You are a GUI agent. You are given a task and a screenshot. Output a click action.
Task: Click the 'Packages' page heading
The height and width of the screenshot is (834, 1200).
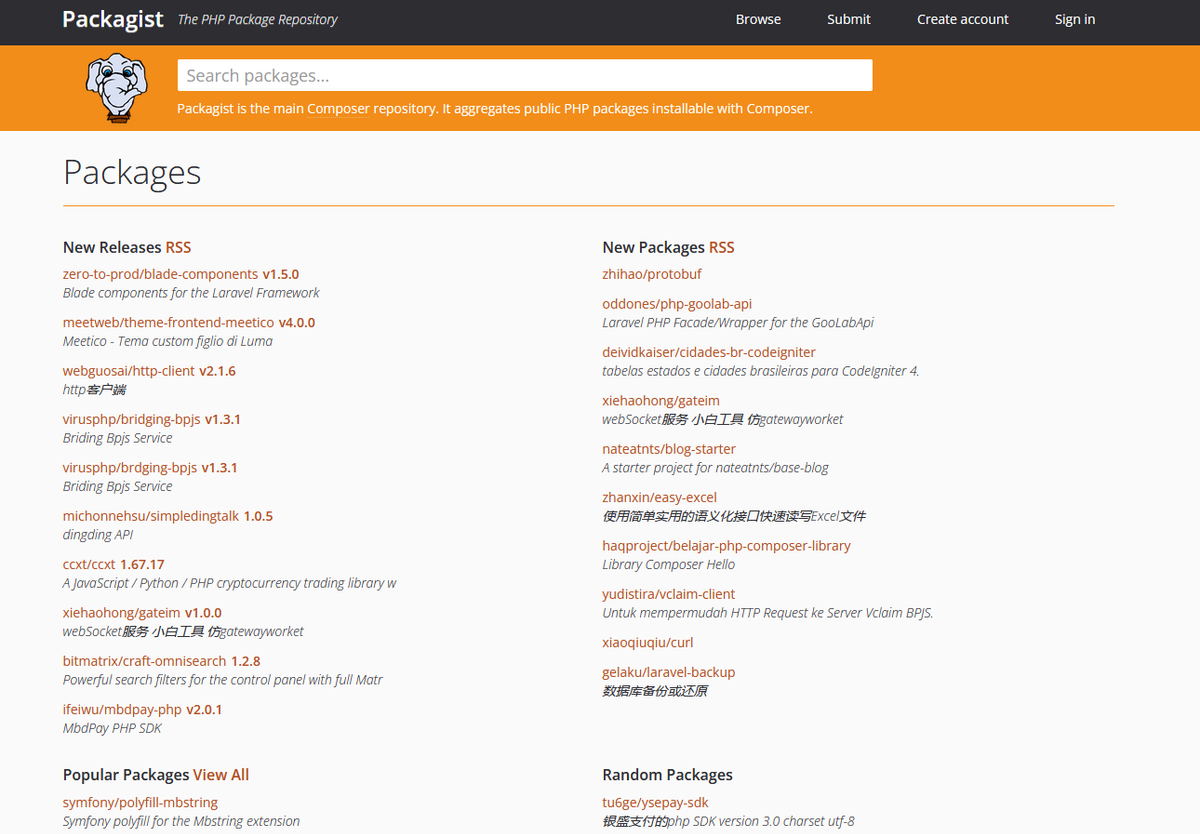(132, 172)
